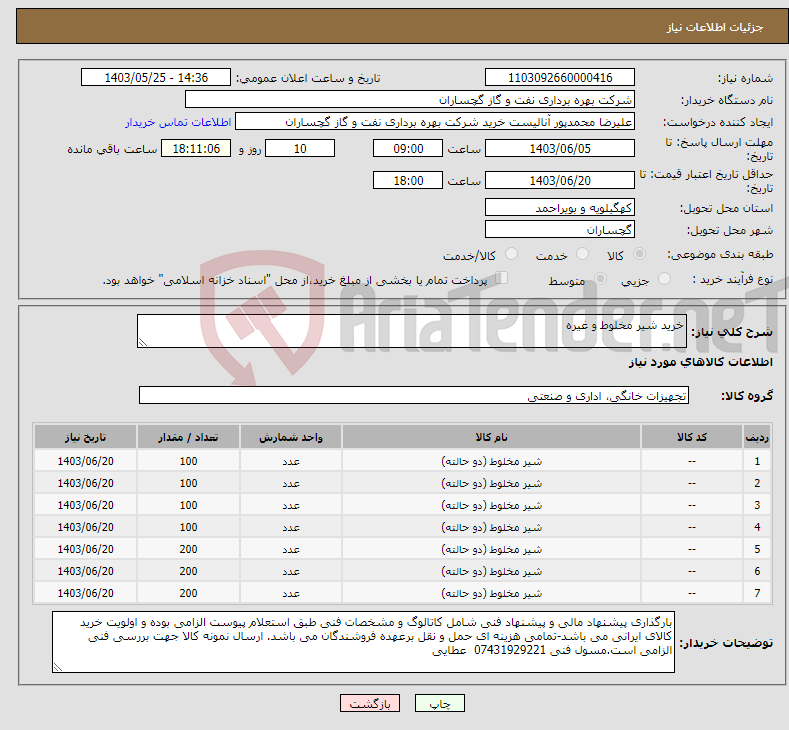Click the delivery city field گچساران

560,229
